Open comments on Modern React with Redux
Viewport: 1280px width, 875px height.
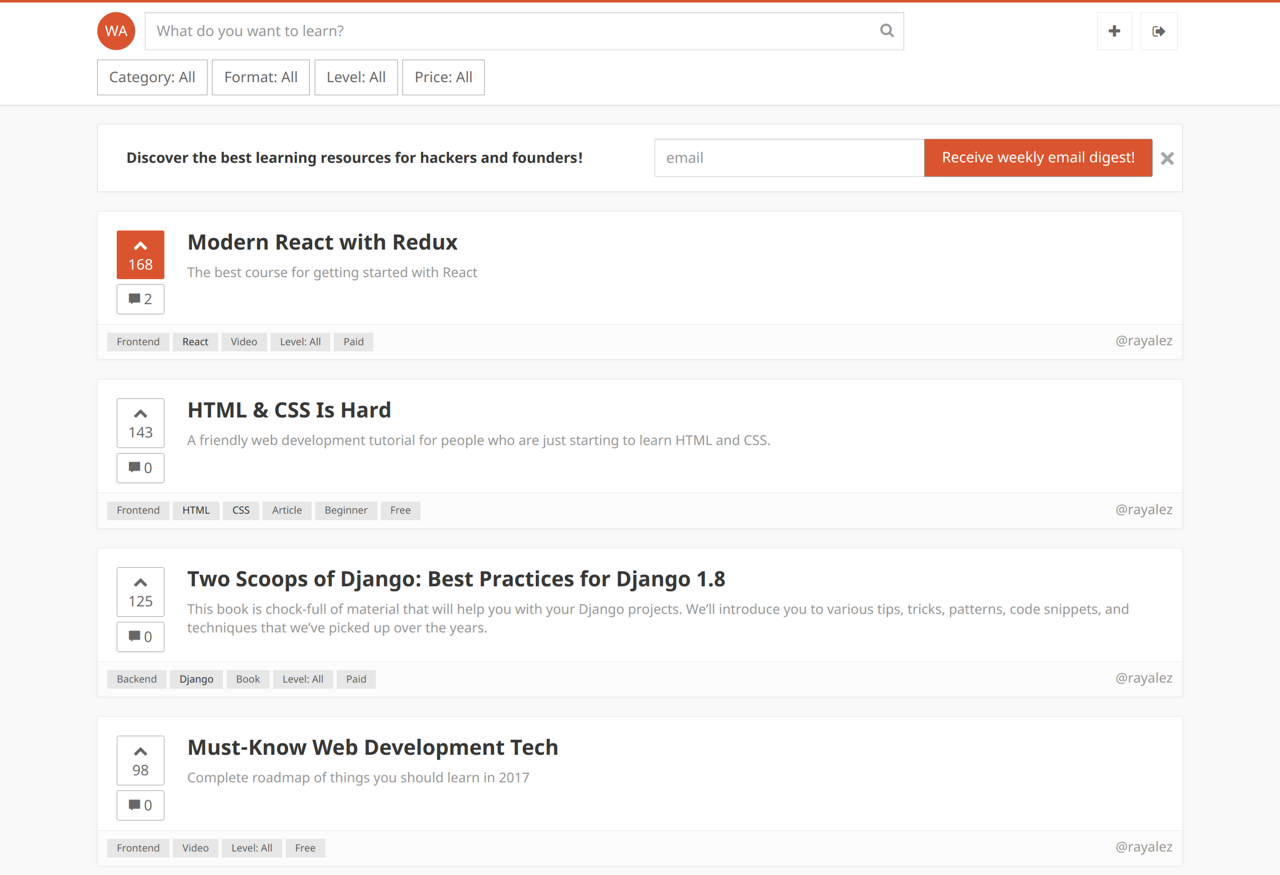point(140,299)
